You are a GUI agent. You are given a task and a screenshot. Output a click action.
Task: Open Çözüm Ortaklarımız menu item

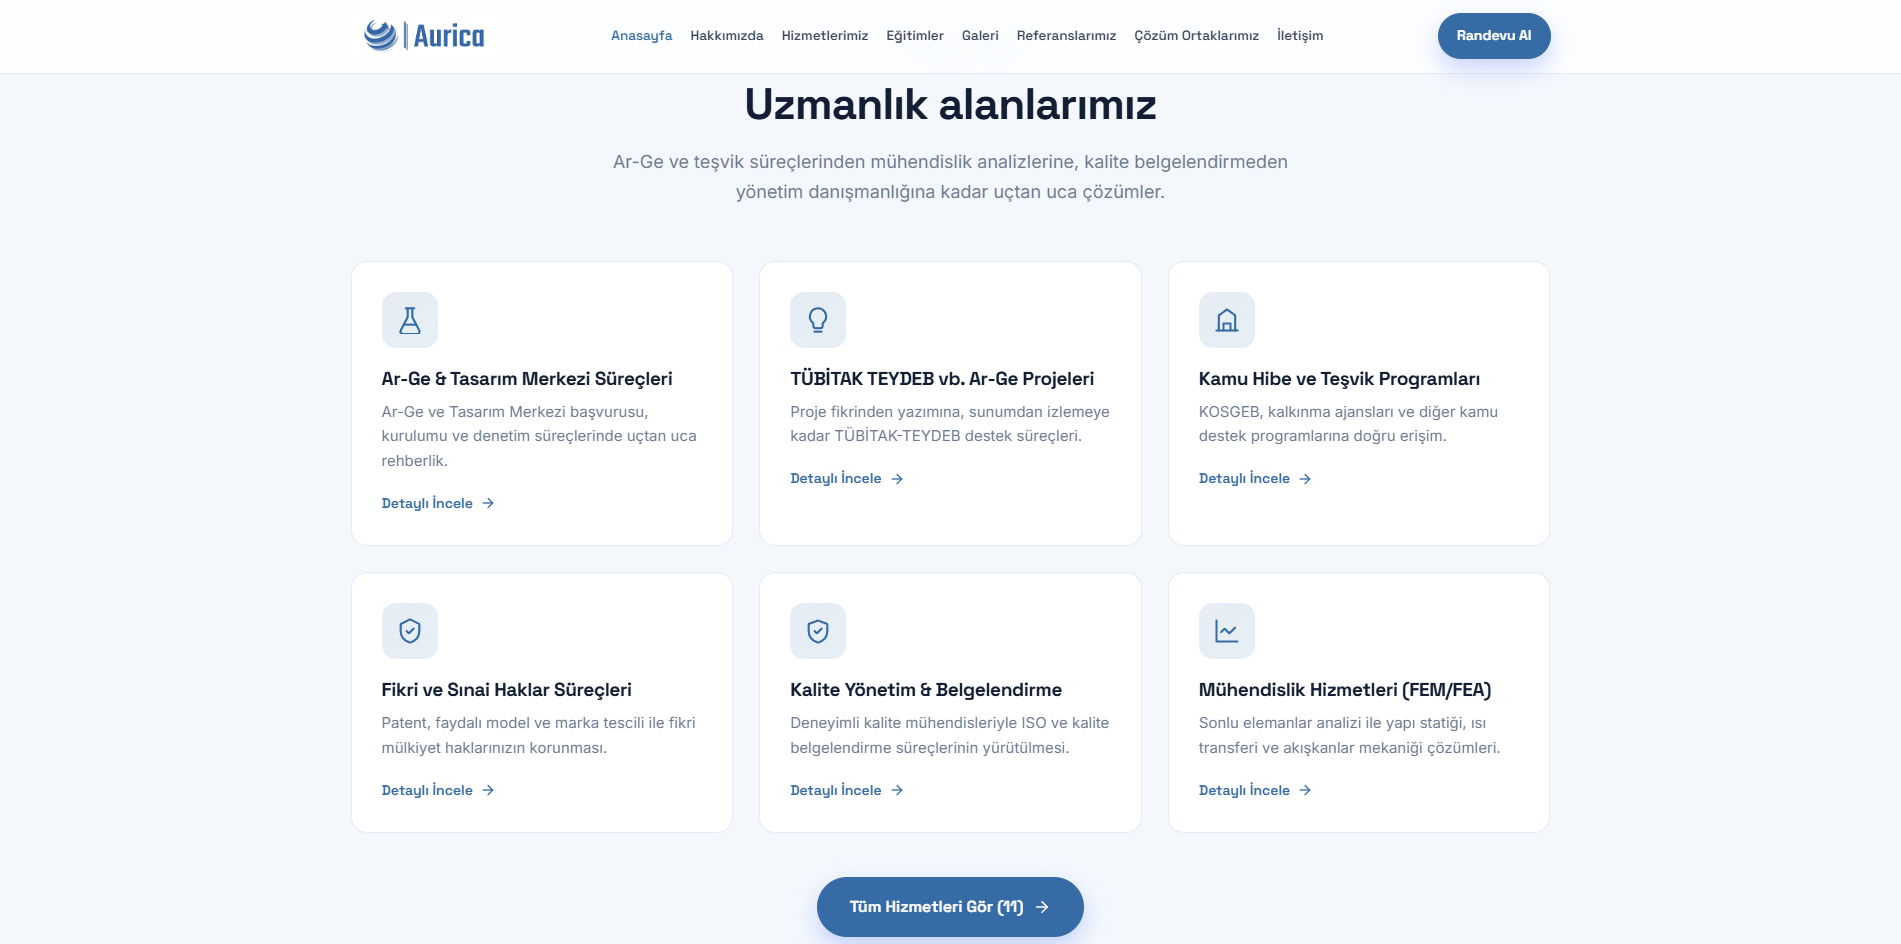coord(1197,36)
